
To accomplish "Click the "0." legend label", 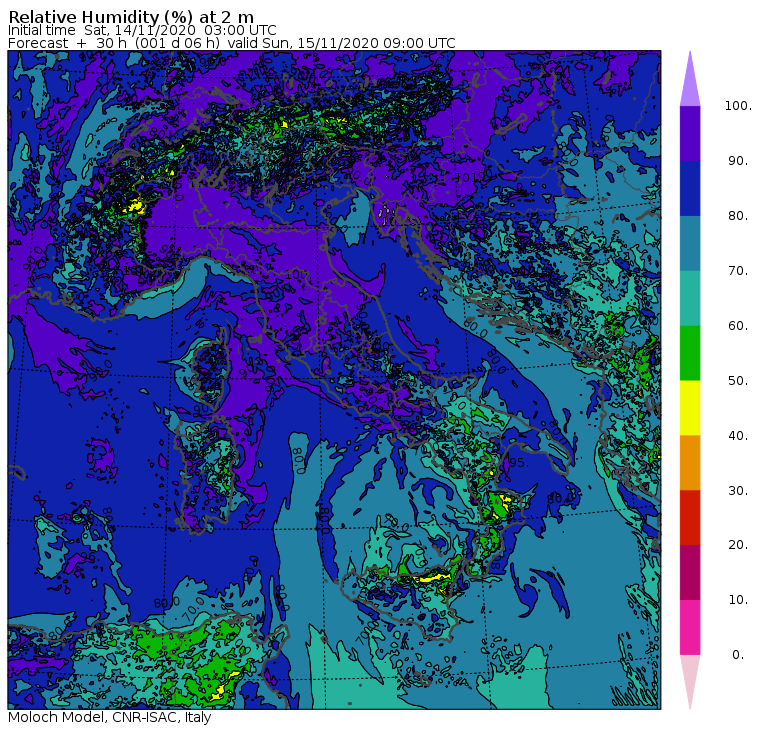I will click(x=738, y=655).
